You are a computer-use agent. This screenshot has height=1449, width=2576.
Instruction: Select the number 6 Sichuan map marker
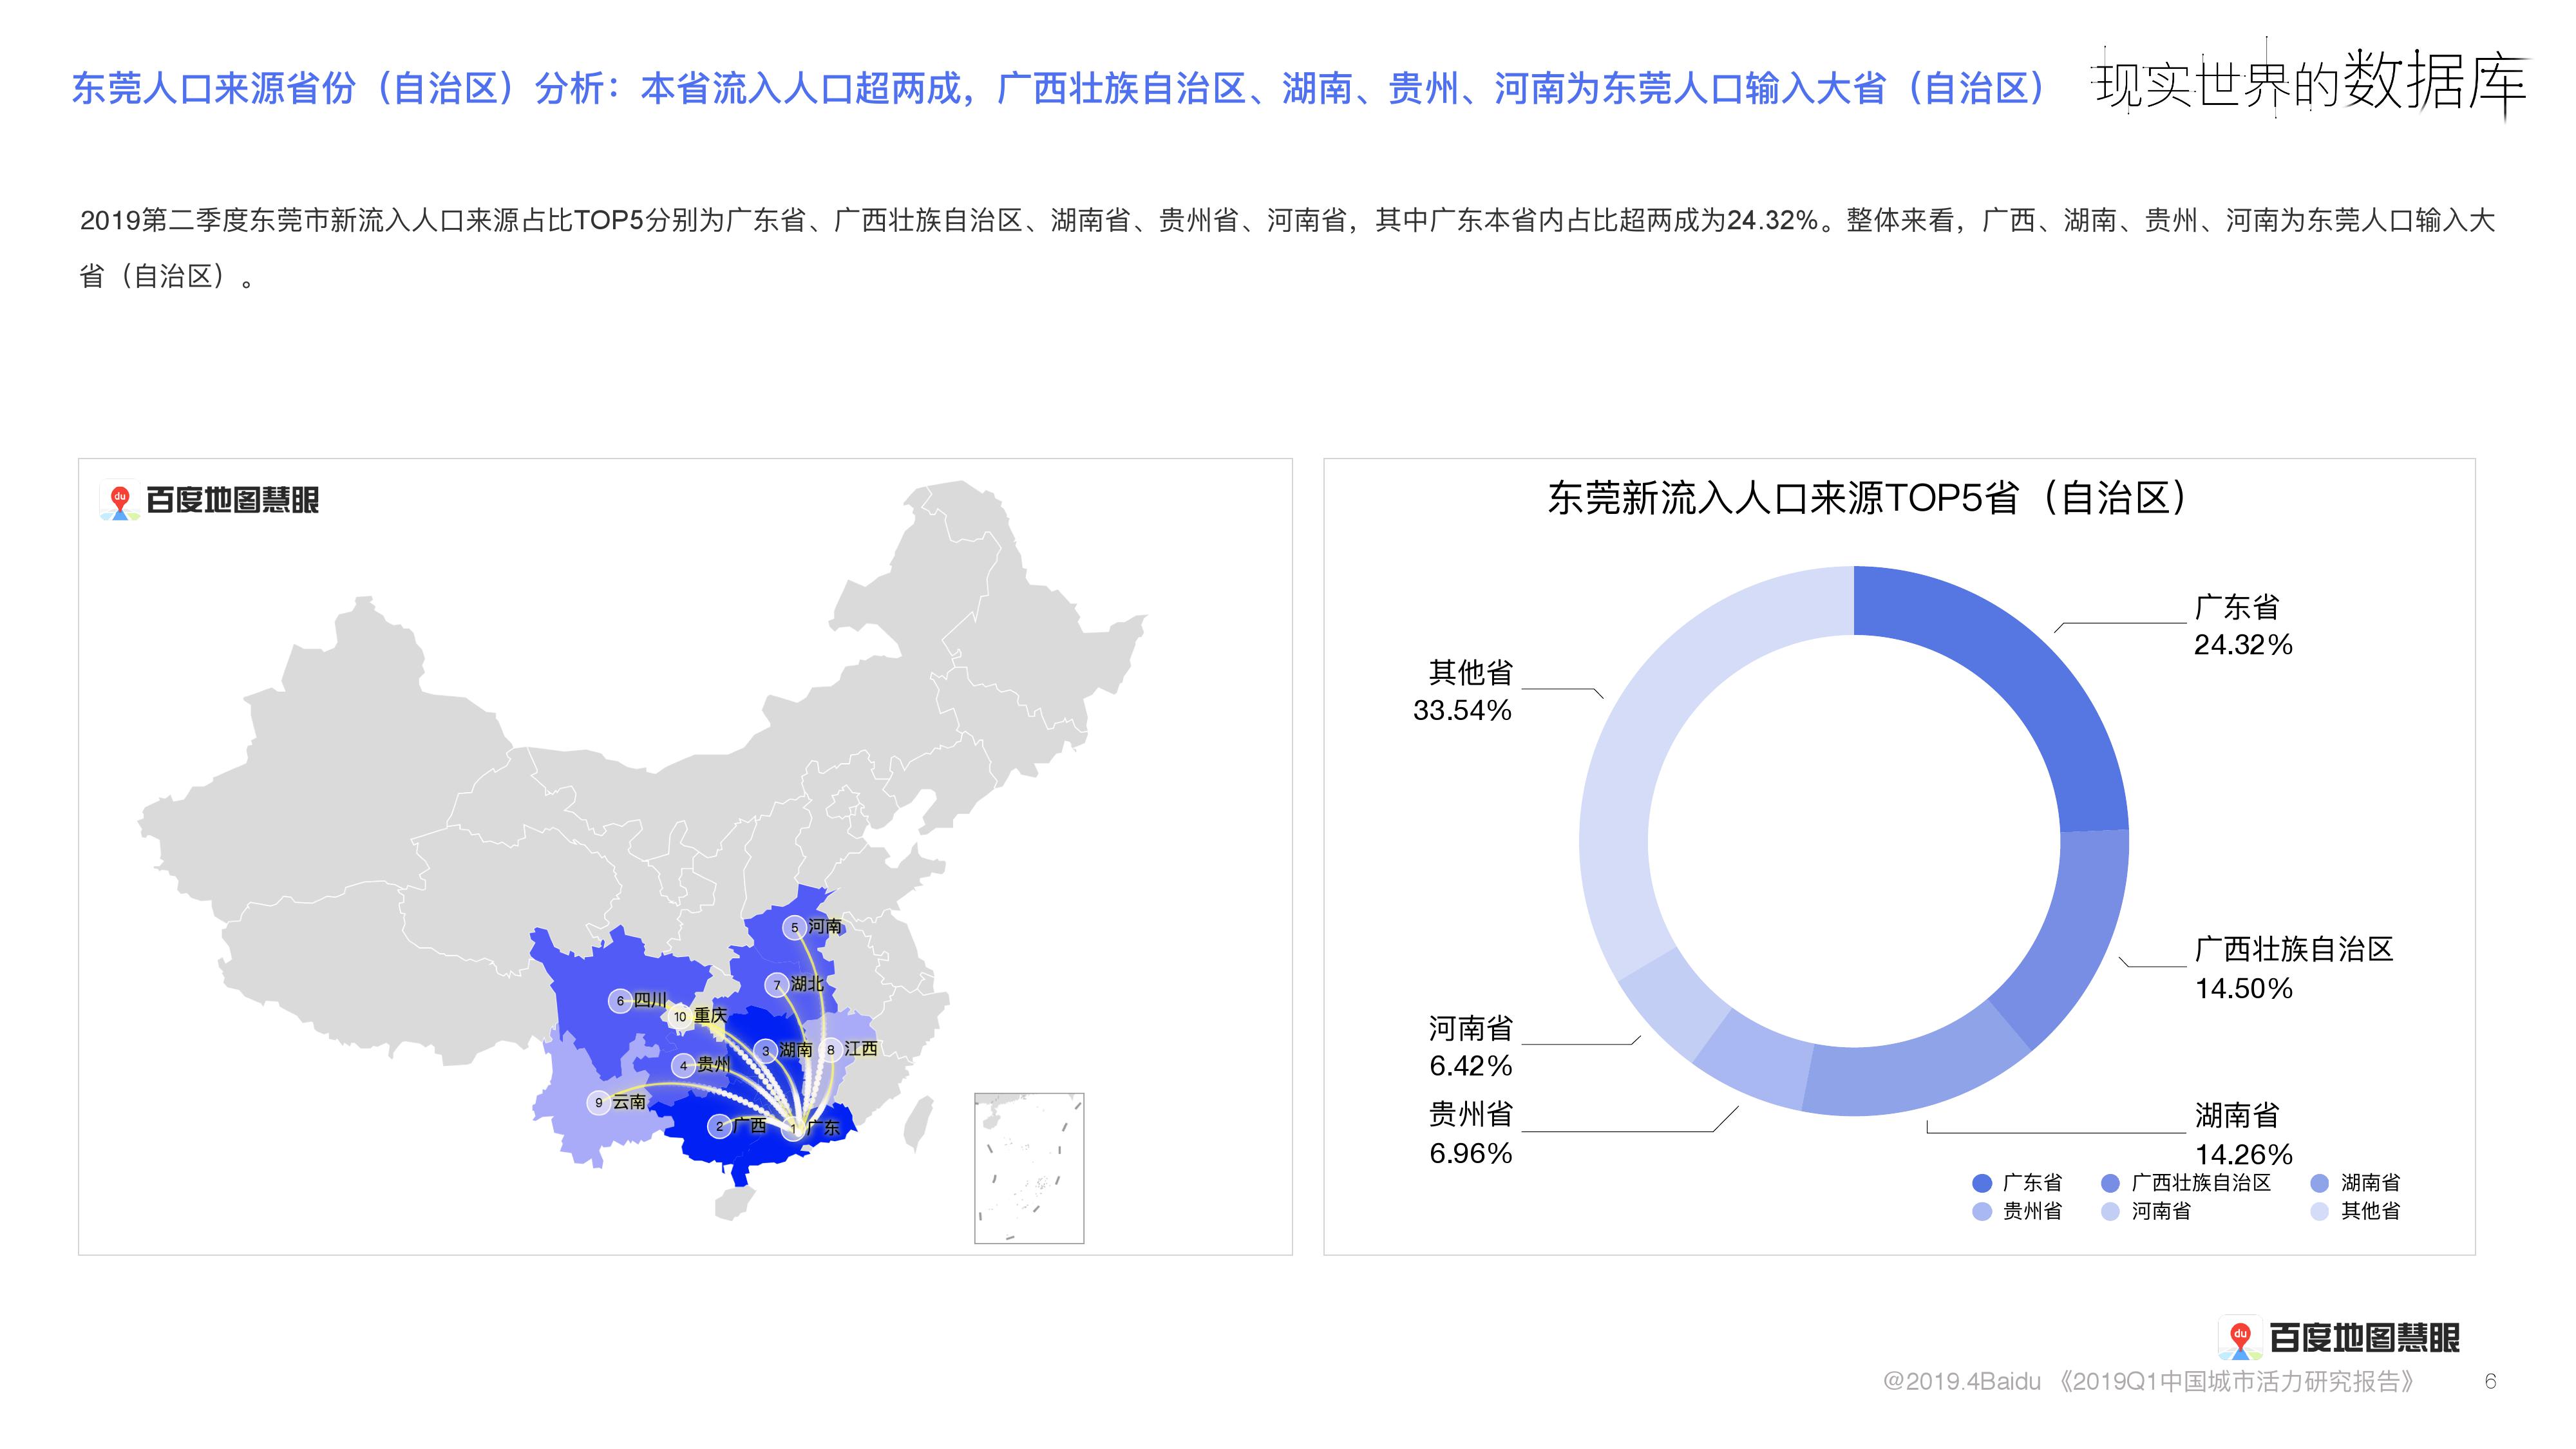620,1000
